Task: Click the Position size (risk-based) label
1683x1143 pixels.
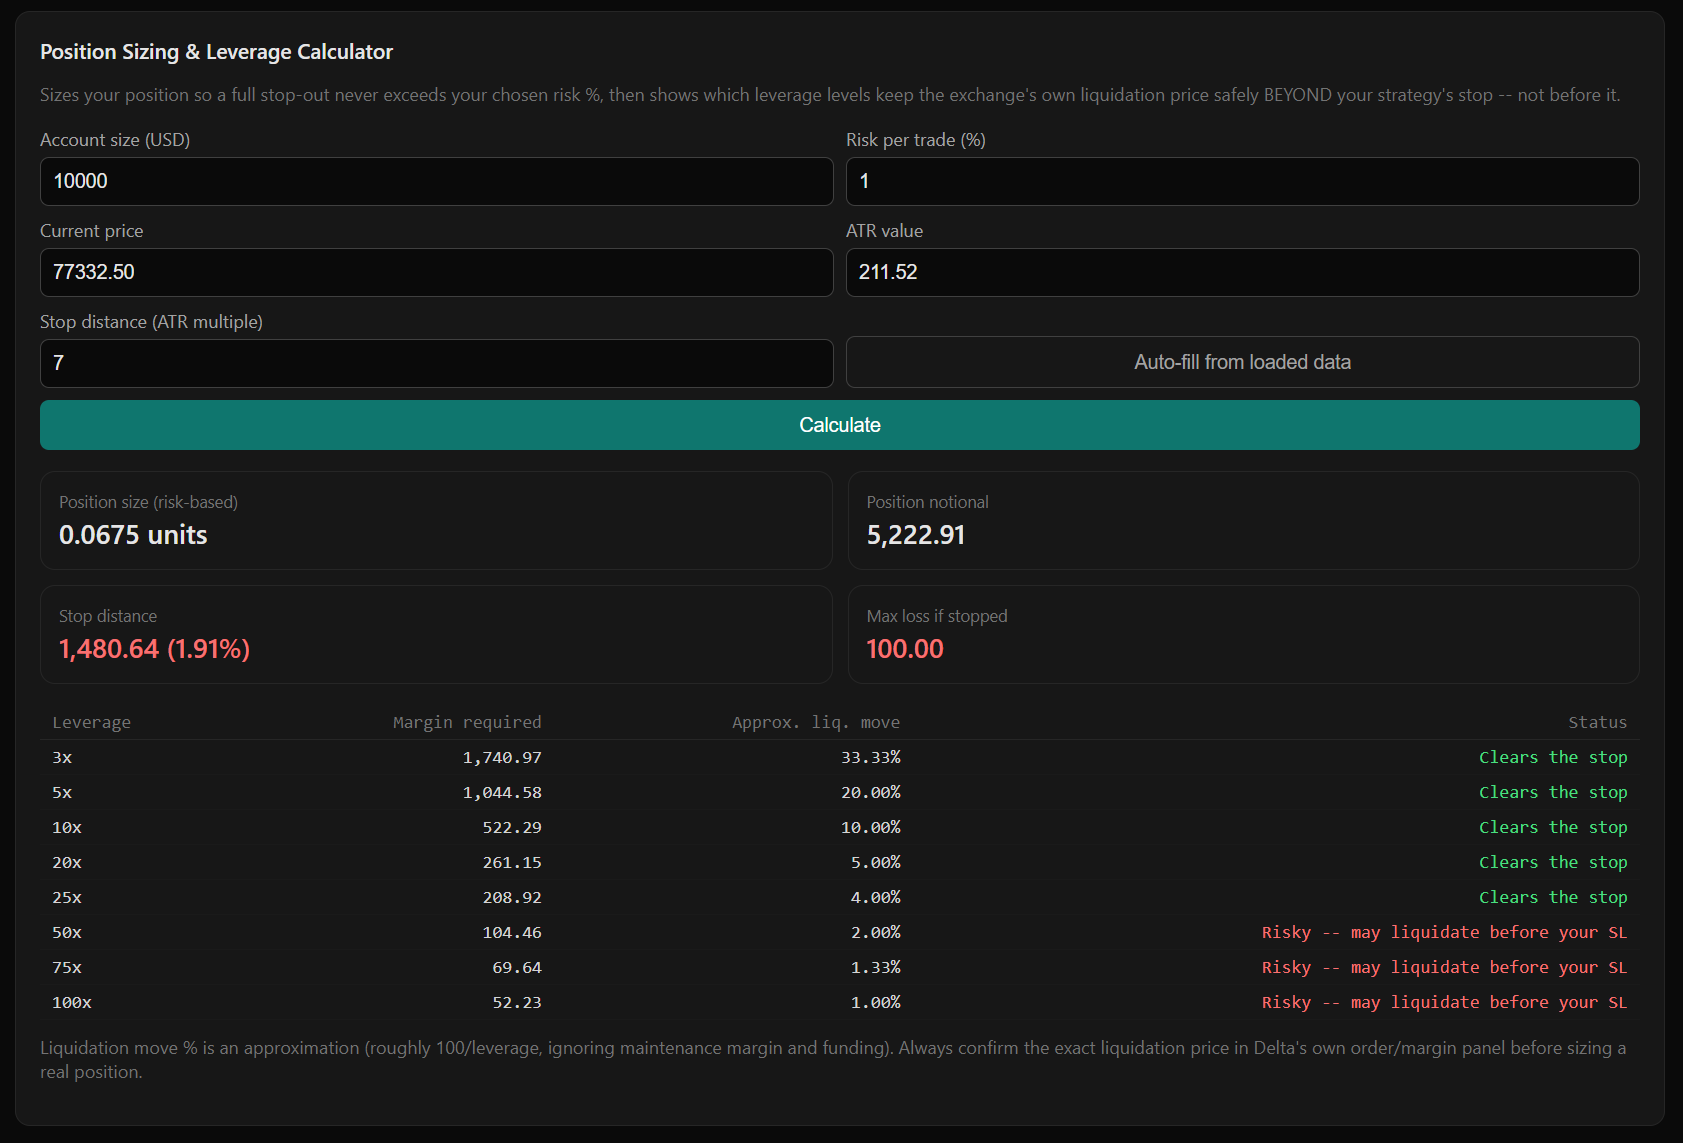Action: coord(148,502)
